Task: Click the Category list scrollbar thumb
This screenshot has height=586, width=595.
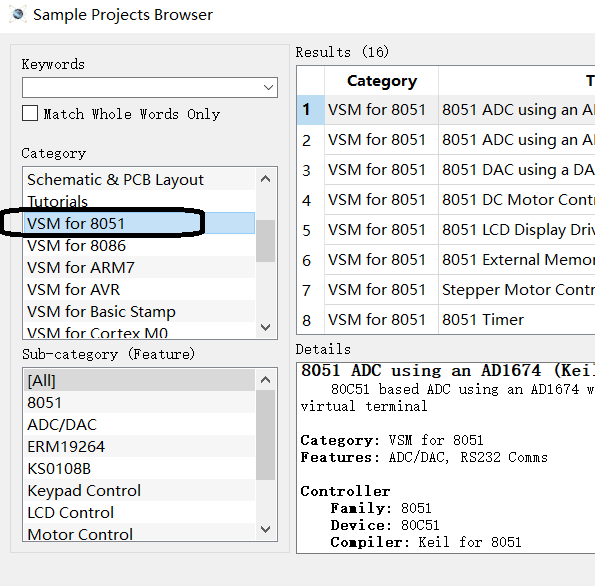Action: point(266,241)
